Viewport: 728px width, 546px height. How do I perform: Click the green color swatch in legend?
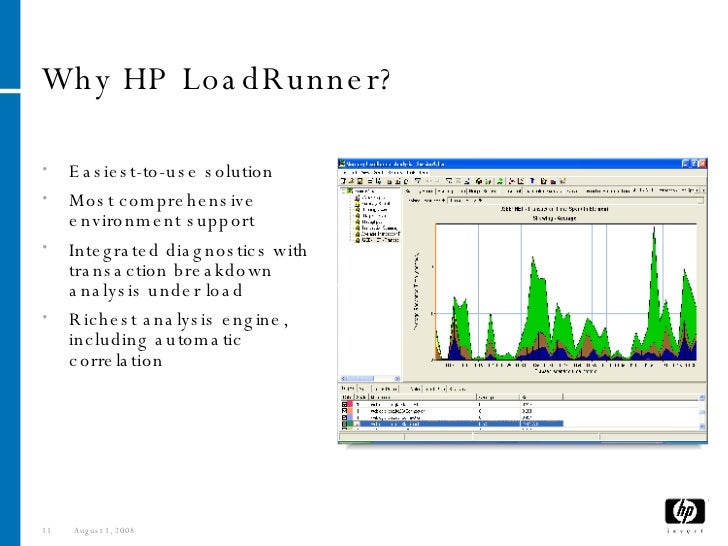(x=350, y=424)
